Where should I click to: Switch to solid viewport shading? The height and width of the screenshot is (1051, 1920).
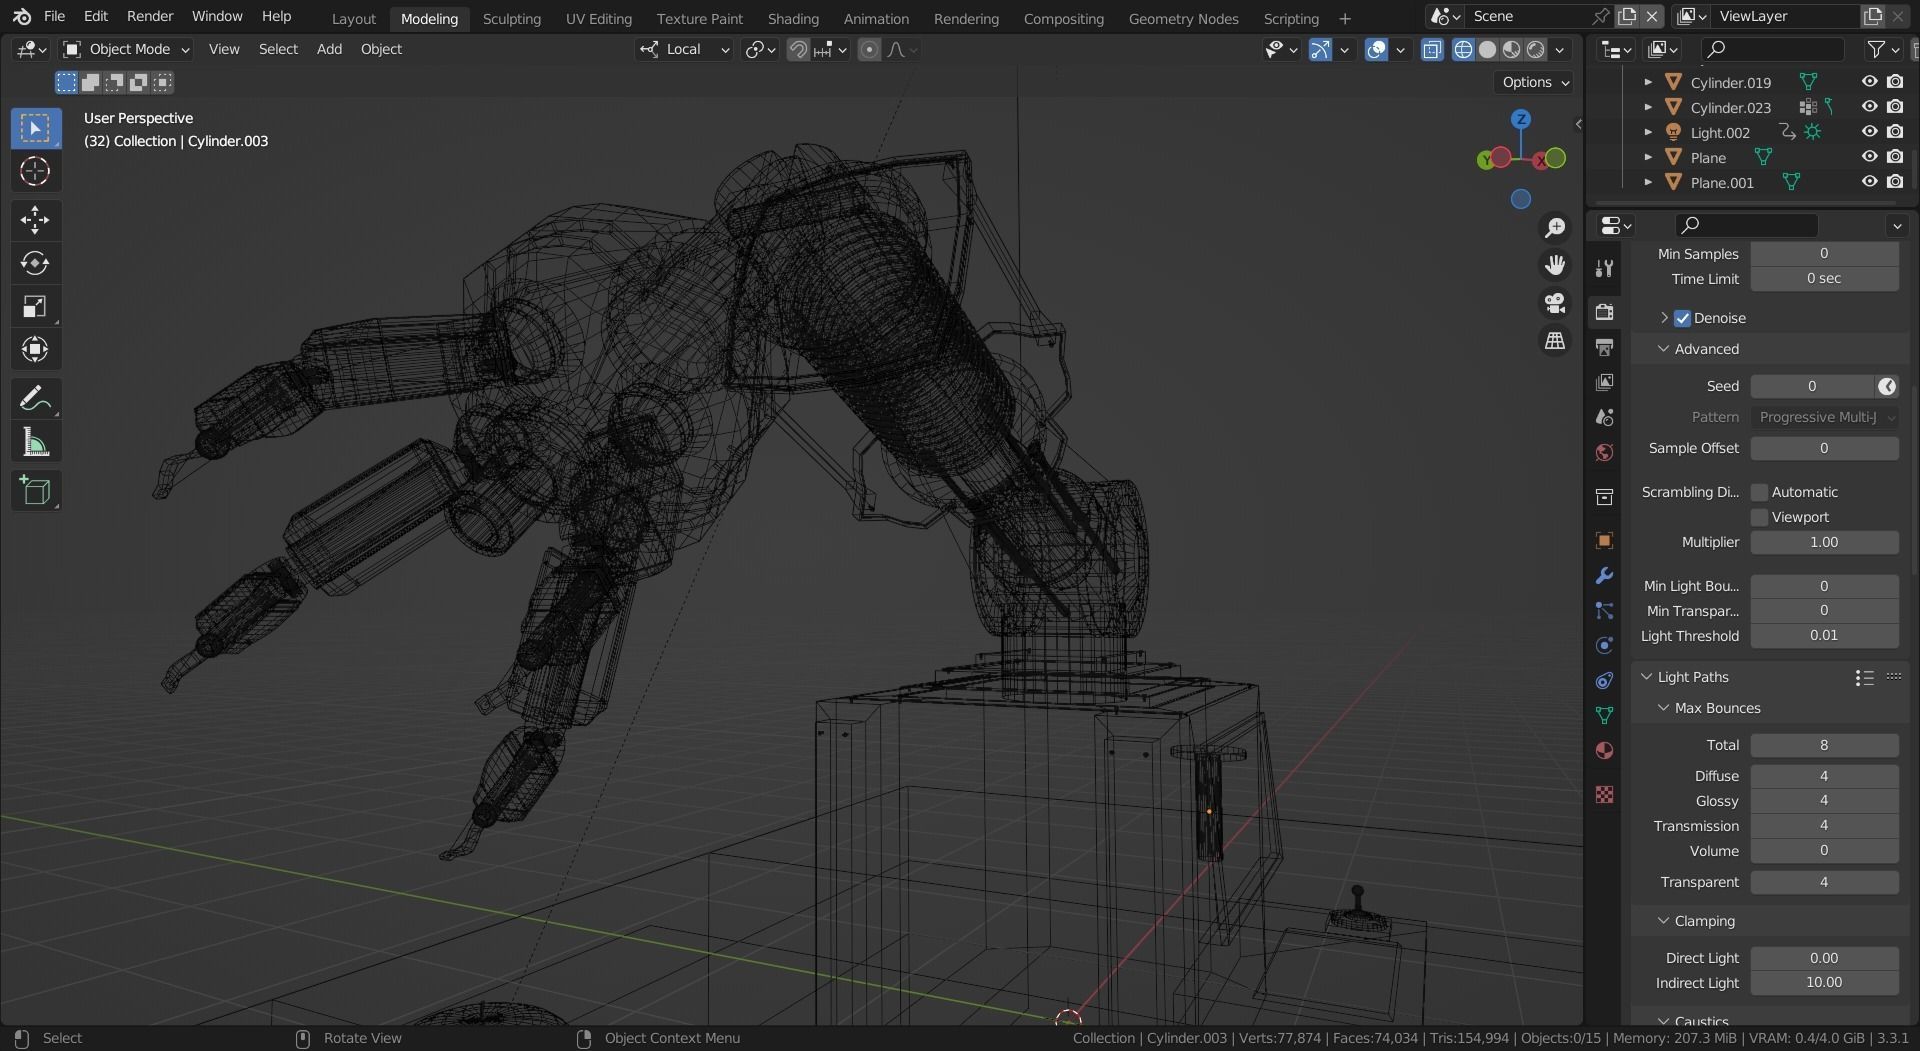[1488, 50]
